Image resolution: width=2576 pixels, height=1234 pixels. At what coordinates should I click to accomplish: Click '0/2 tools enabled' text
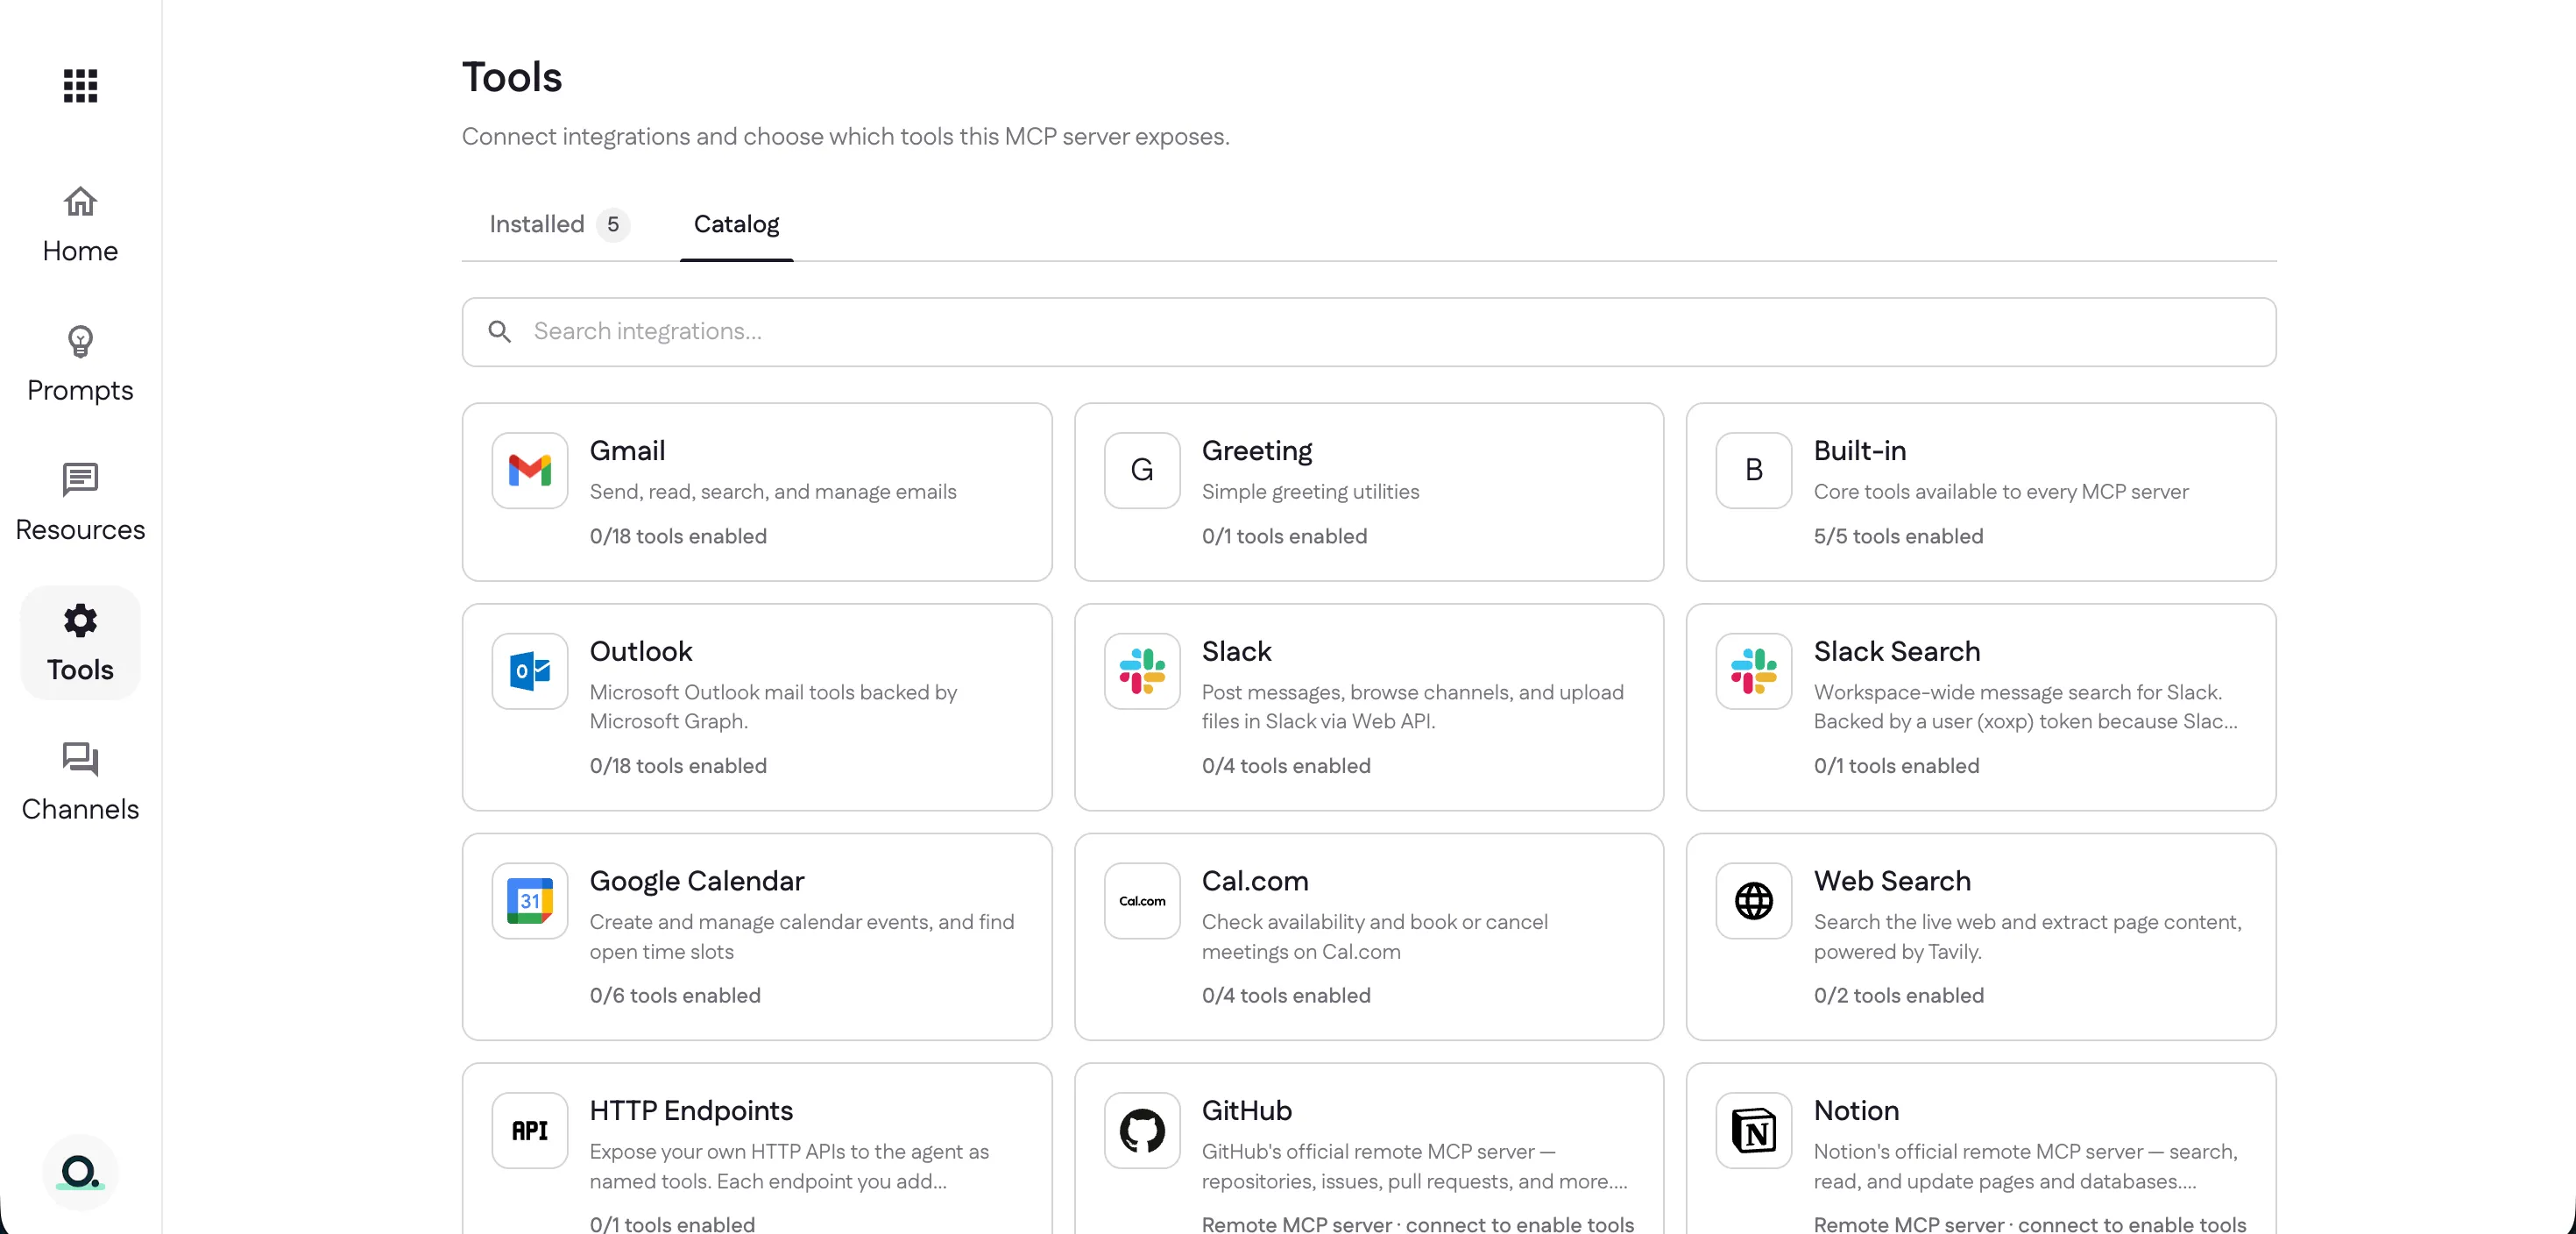tap(1899, 995)
